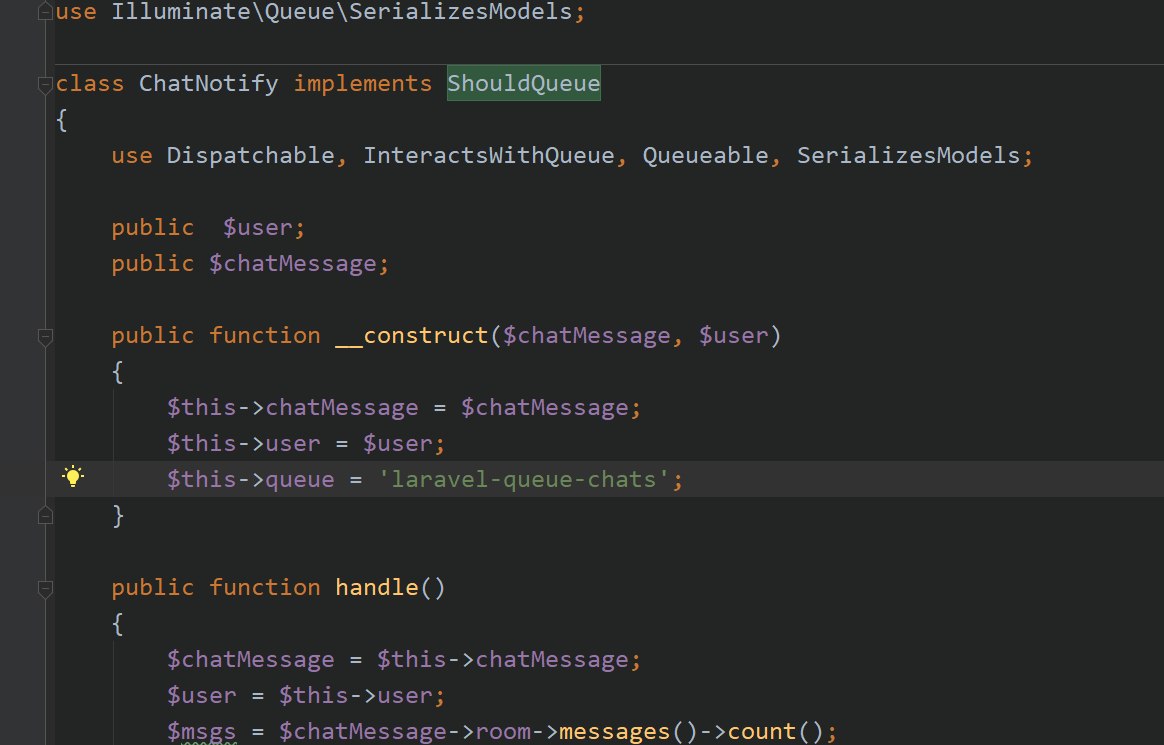1164x745 pixels.
Task: Click the 'laravel-queue-chats' string literal
Action: [x=523, y=479]
